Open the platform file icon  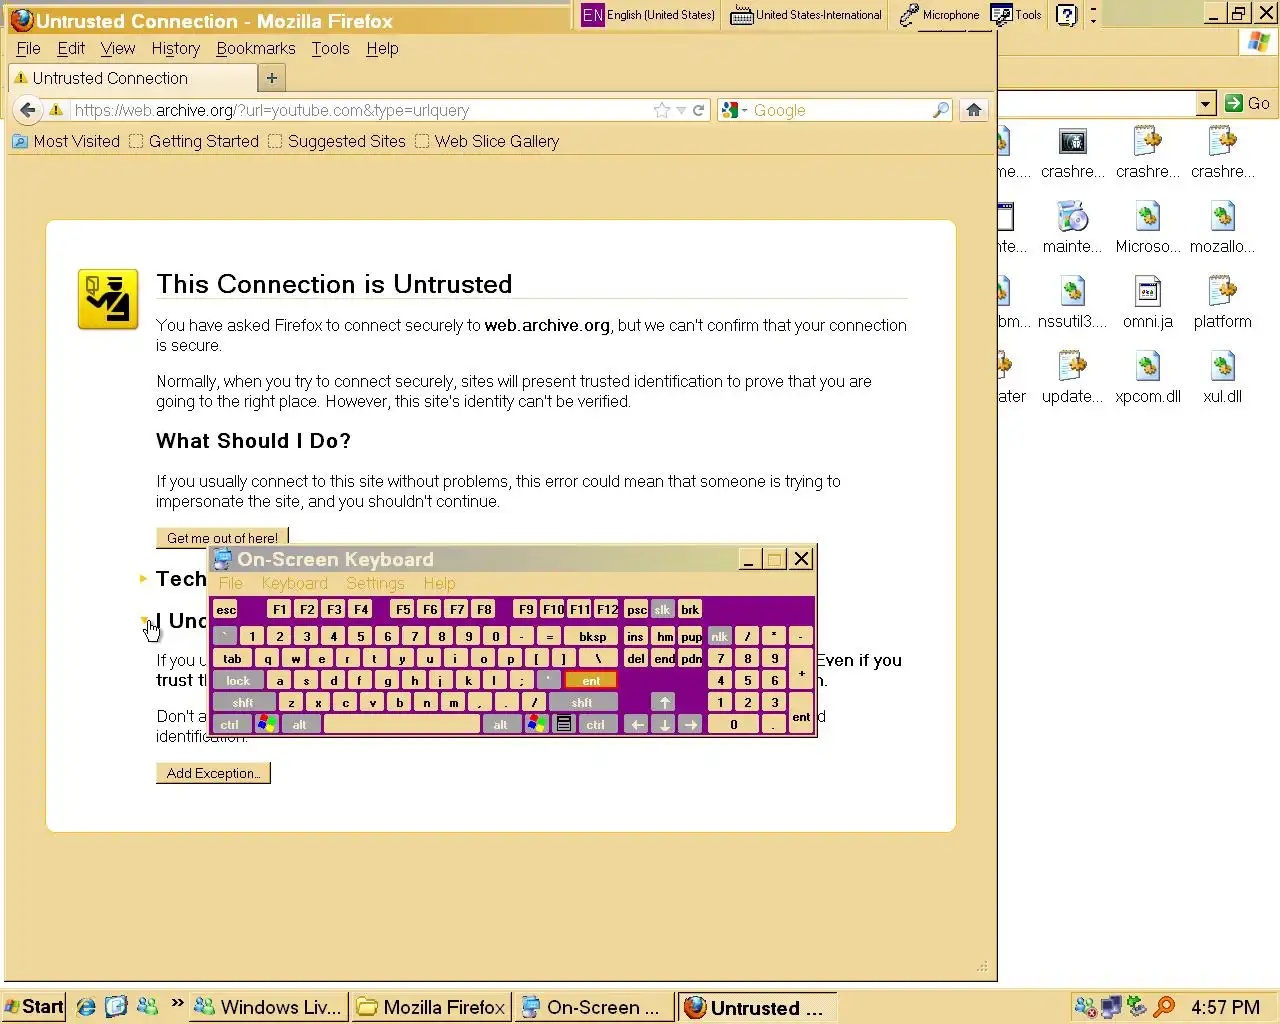tap(1222, 303)
